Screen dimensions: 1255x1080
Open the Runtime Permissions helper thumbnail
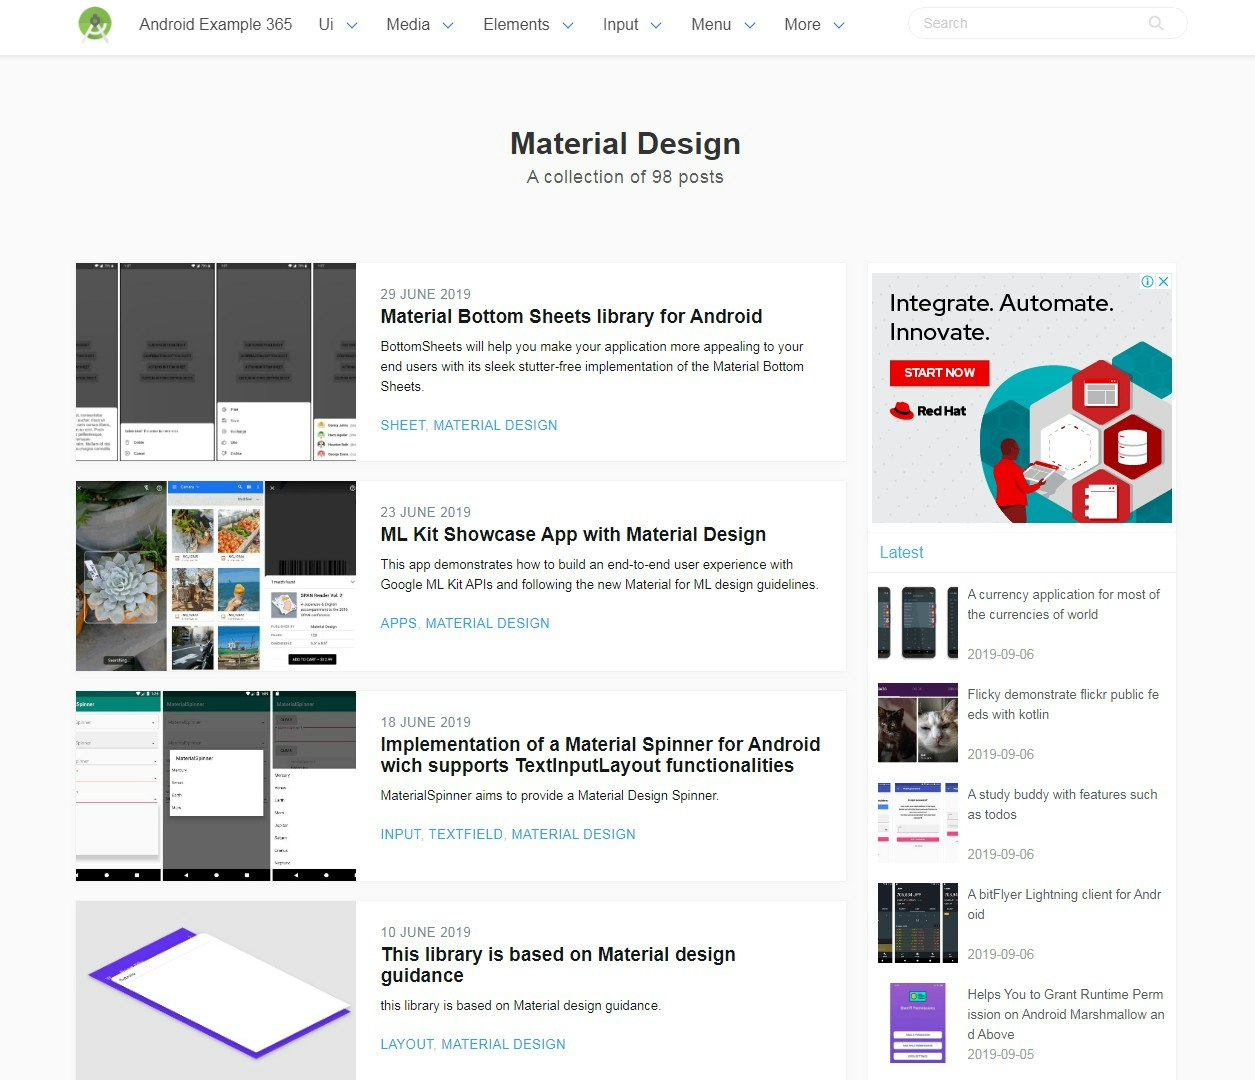tap(916, 1022)
